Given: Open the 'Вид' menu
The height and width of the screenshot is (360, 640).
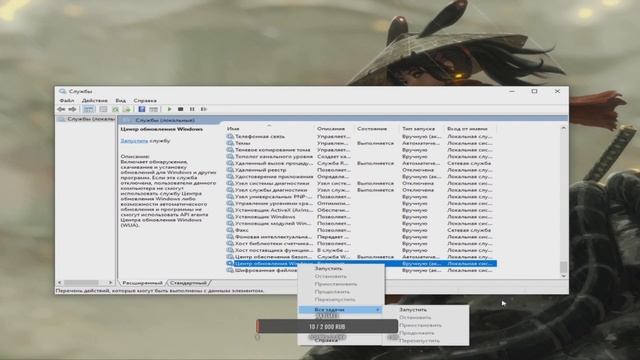Looking at the screenshot, I should (x=120, y=100).
